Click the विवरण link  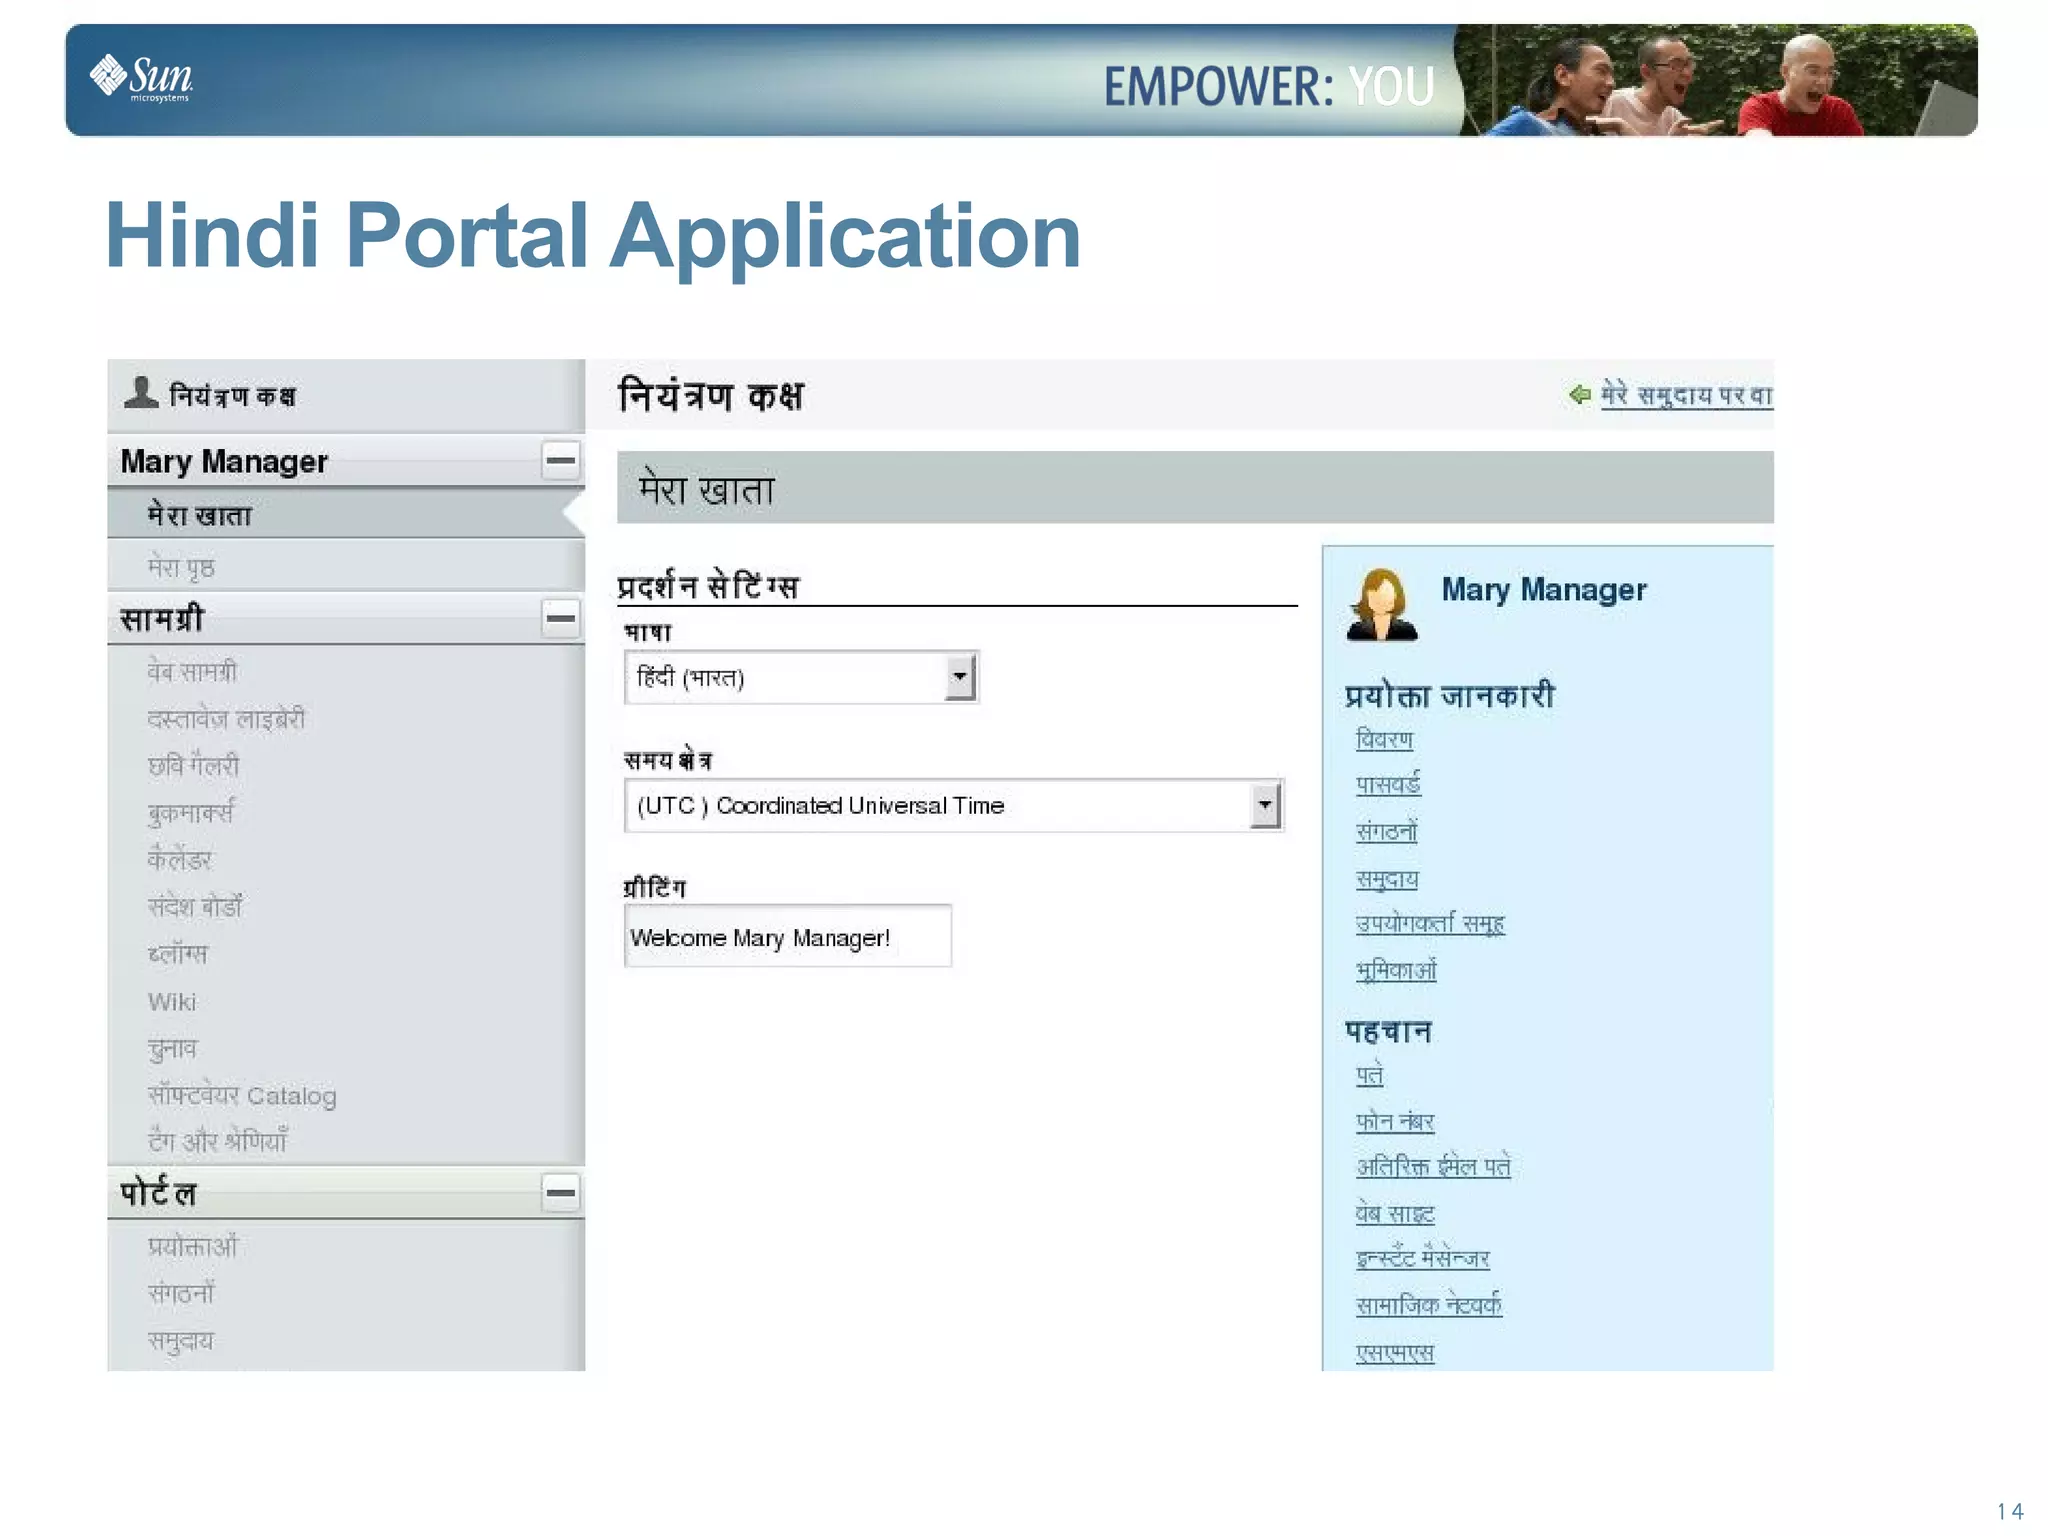tap(1384, 739)
